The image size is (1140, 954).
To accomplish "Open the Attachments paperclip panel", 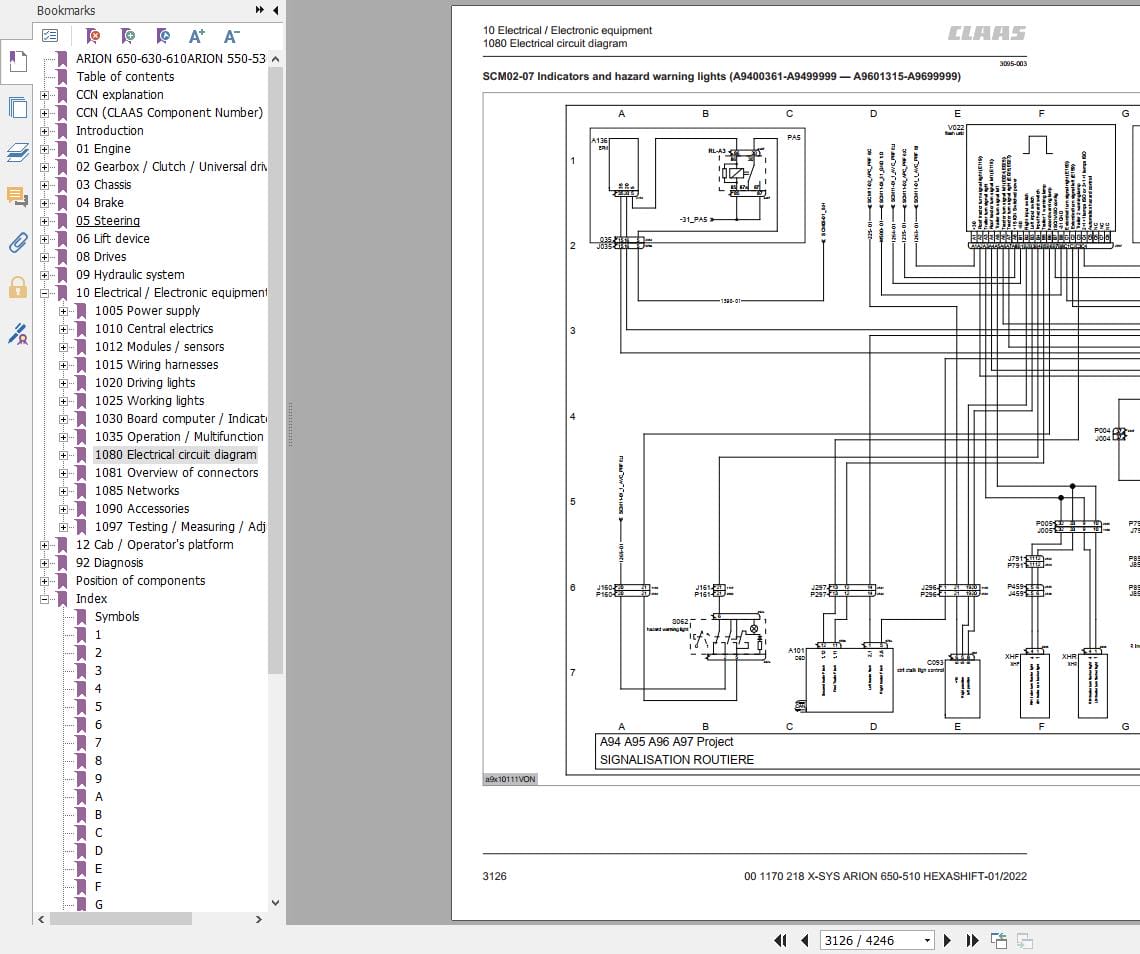I will coord(17,242).
